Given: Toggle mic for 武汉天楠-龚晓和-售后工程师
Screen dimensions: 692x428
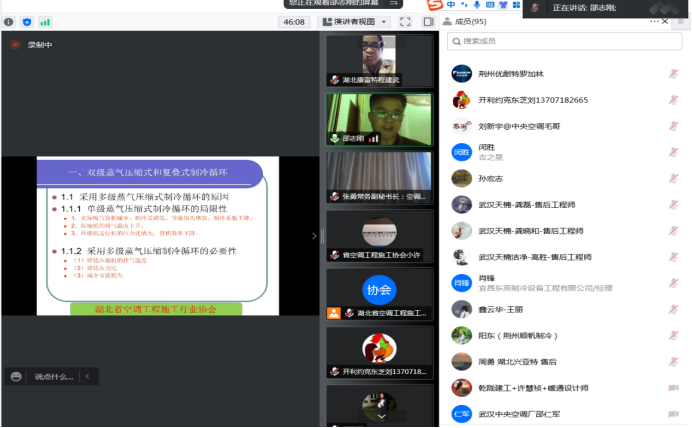Looking at the screenshot, I should (673, 231).
